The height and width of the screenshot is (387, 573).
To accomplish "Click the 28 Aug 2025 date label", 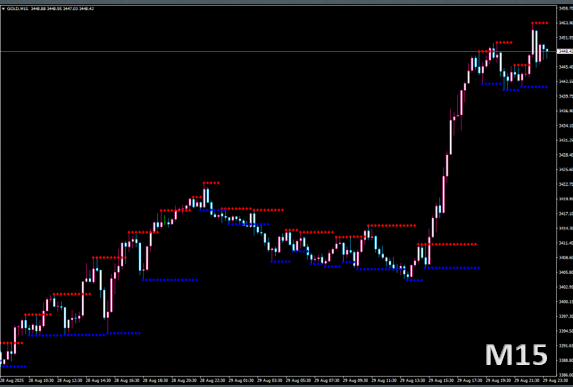I will coord(14,381).
